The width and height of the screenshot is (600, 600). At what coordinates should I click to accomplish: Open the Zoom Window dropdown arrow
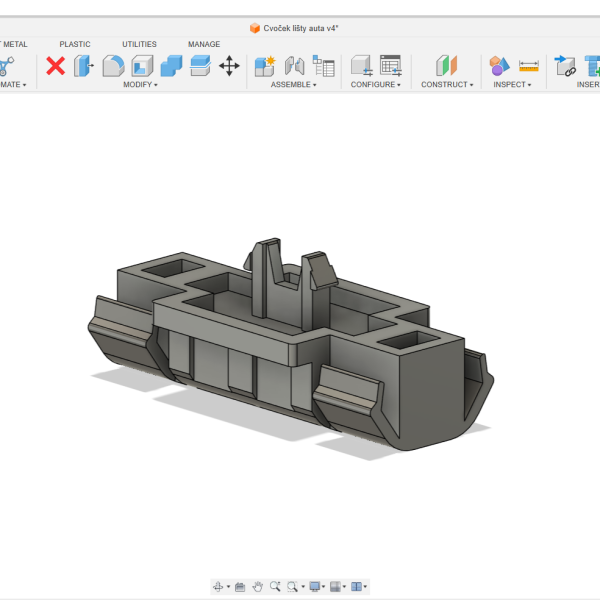tap(303, 587)
